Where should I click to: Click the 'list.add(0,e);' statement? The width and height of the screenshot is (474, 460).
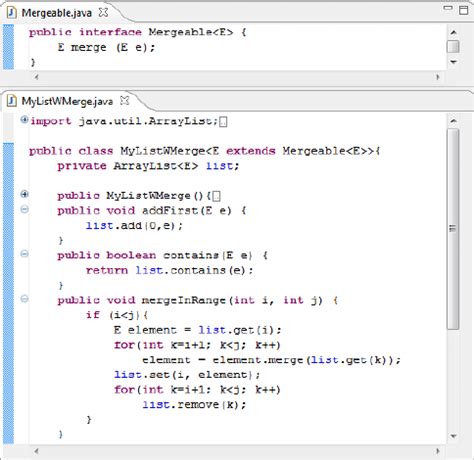coord(134,226)
